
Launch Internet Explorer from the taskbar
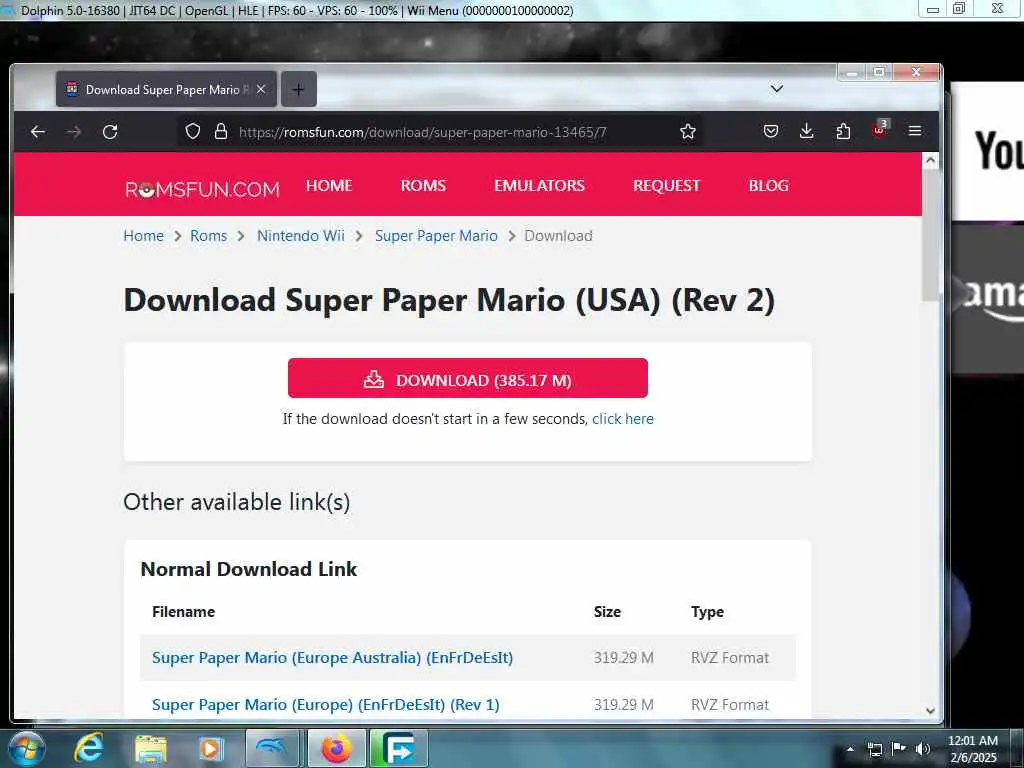coord(88,748)
